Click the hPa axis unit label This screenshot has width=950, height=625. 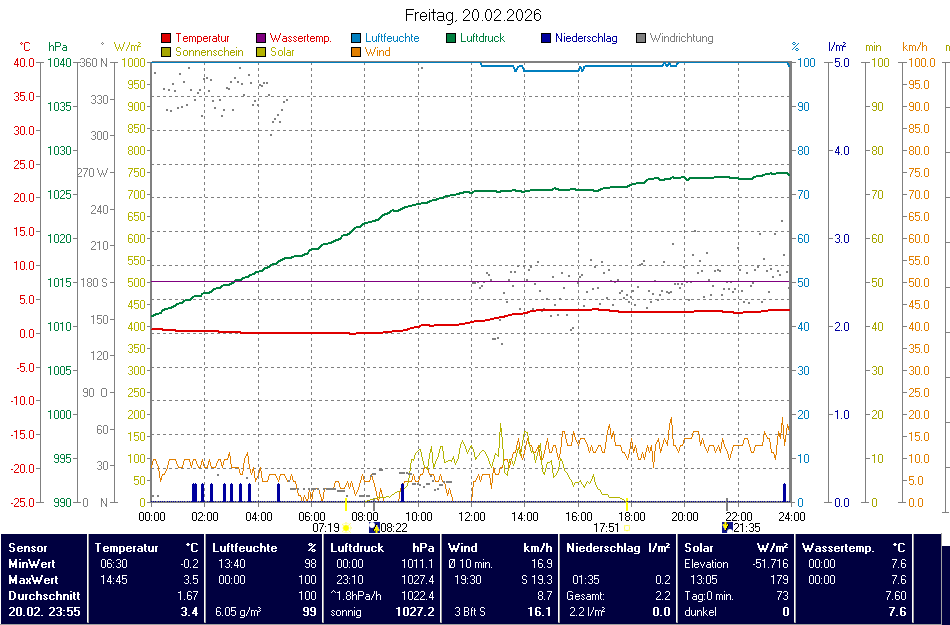point(58,47)
